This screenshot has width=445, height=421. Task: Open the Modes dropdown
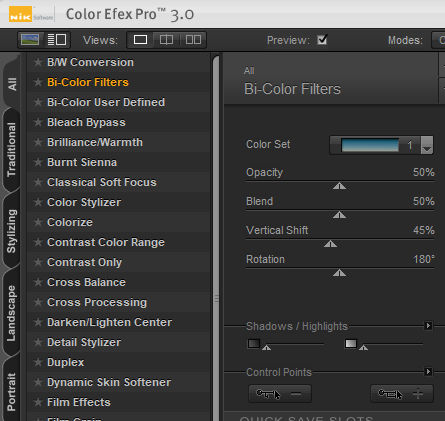coord(438,40)
